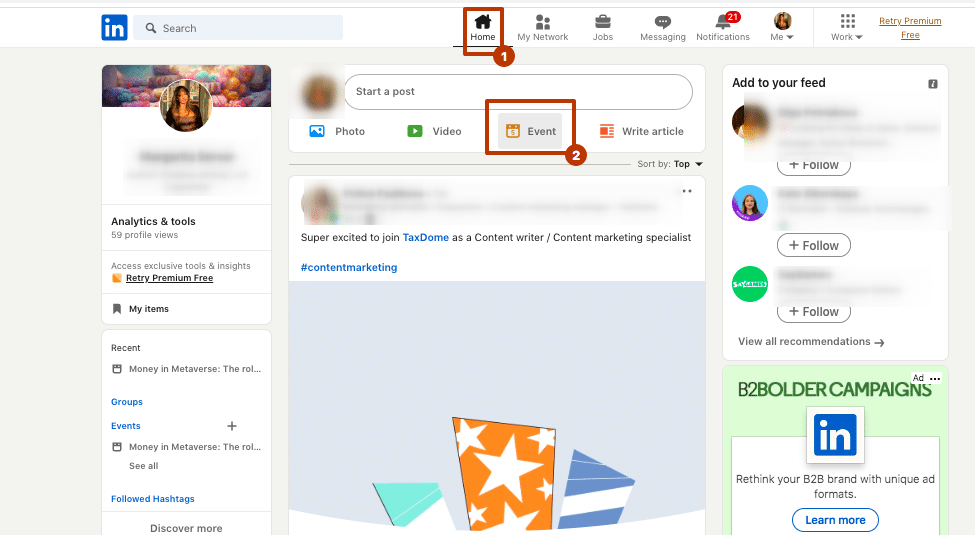Open the Jobs tab

click(x=603, y=29)
